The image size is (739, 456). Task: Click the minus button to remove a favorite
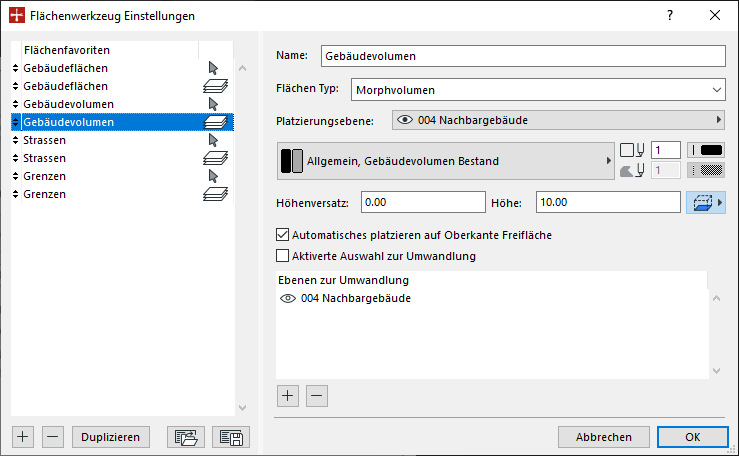(x=53, y=437)
